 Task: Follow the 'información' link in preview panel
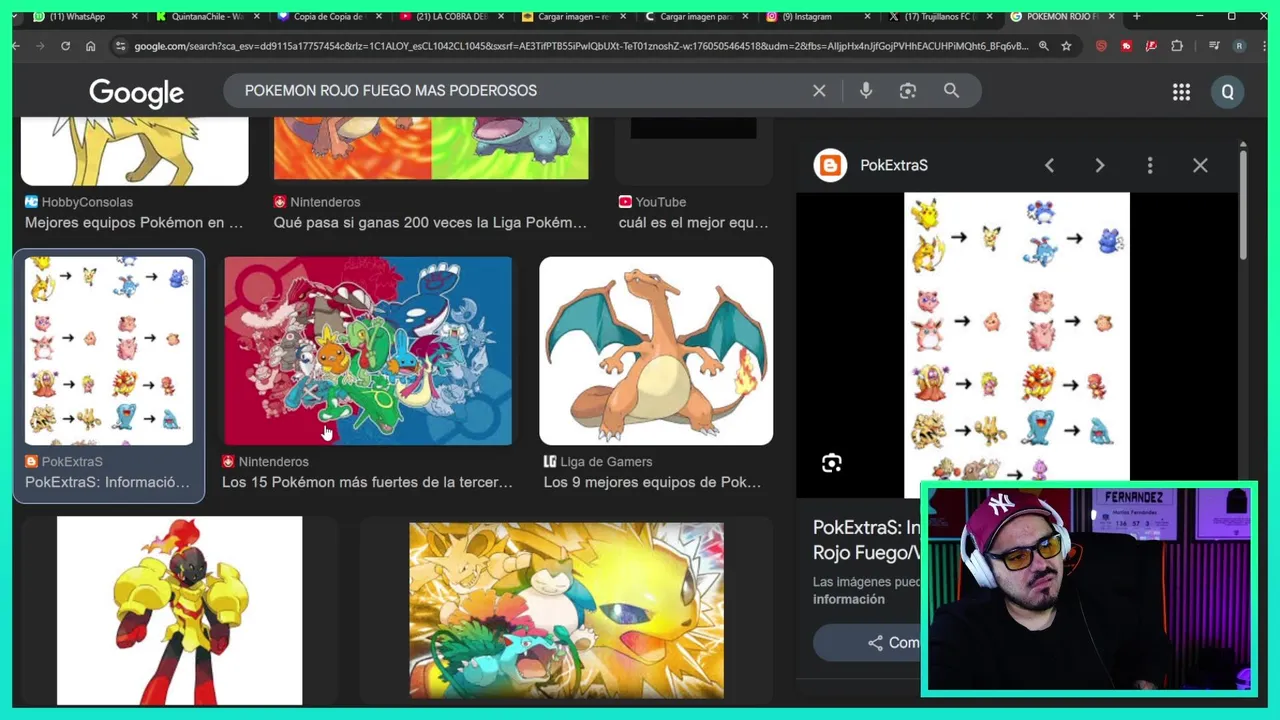coord(849,599)
